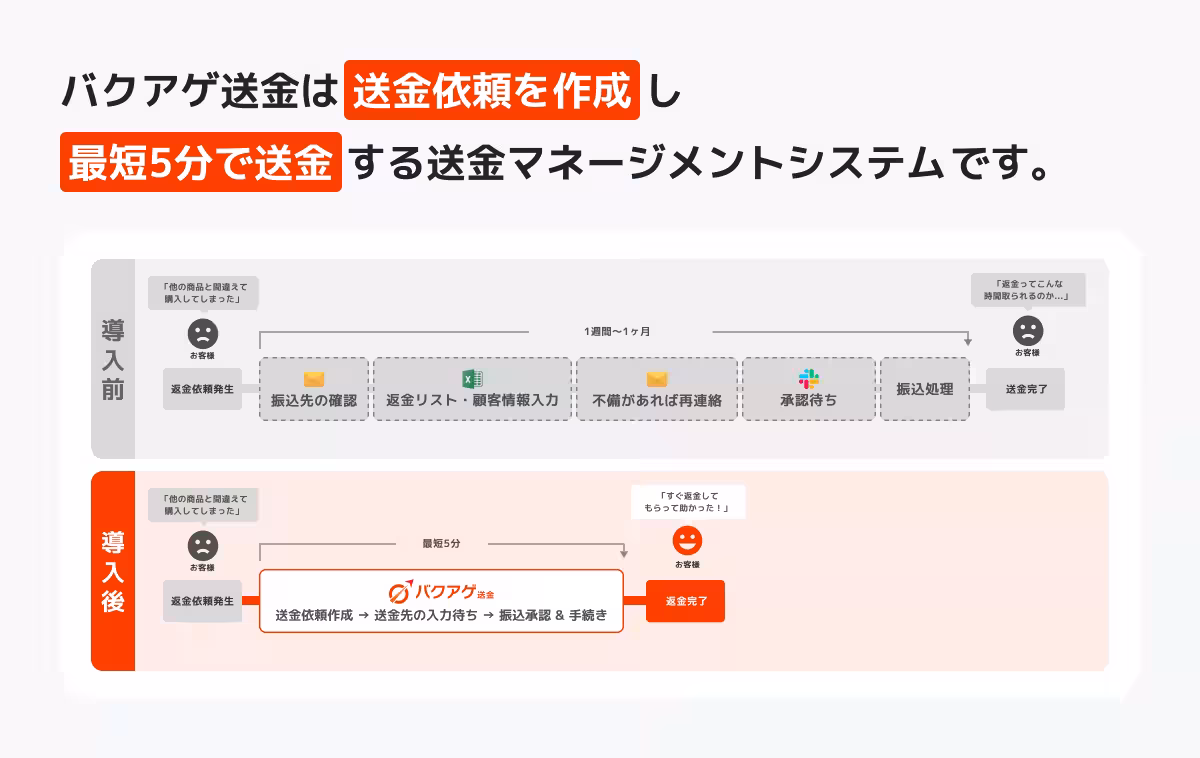Click the Excel icon above 返金リスト・顧客情報入力
Viewport: 1200px width, 758px height.
click(x=472, y=379)
